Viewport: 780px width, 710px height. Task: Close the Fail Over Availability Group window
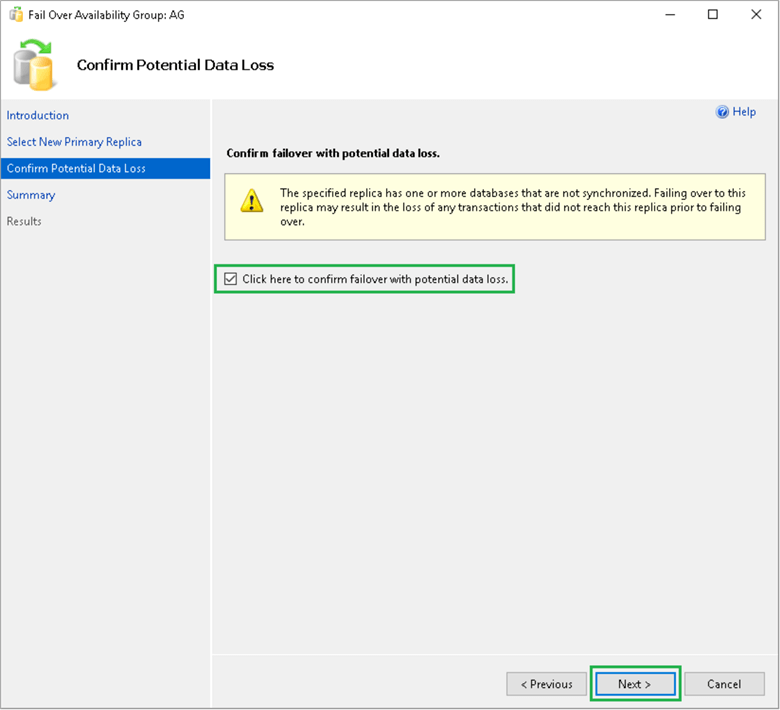[x=756, y=15]
